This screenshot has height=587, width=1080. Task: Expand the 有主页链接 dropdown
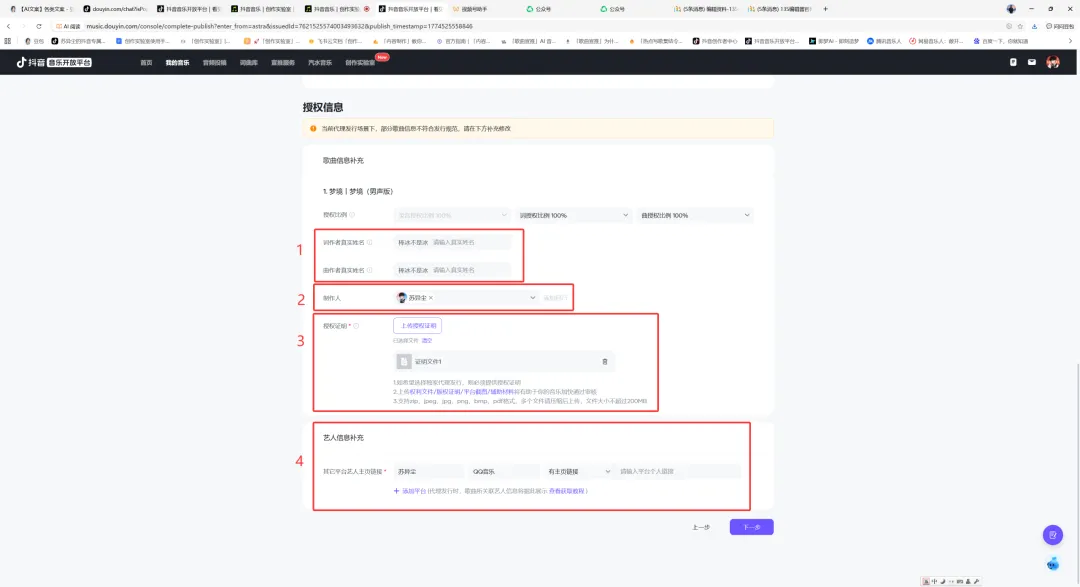pos(579,471)
